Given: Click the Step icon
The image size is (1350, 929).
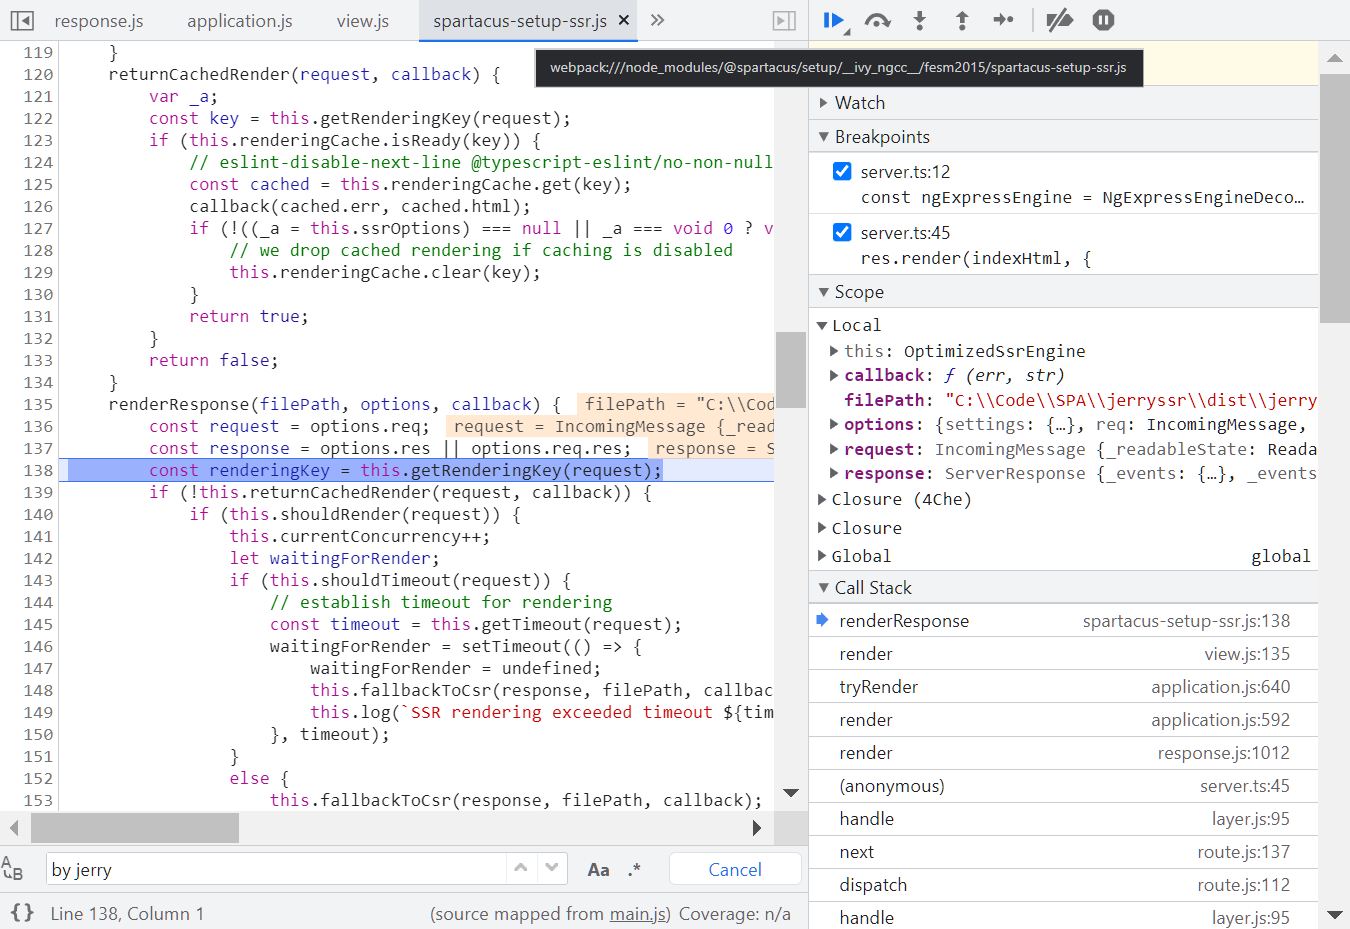Looking at the screenshot, I should (1004, 20).
